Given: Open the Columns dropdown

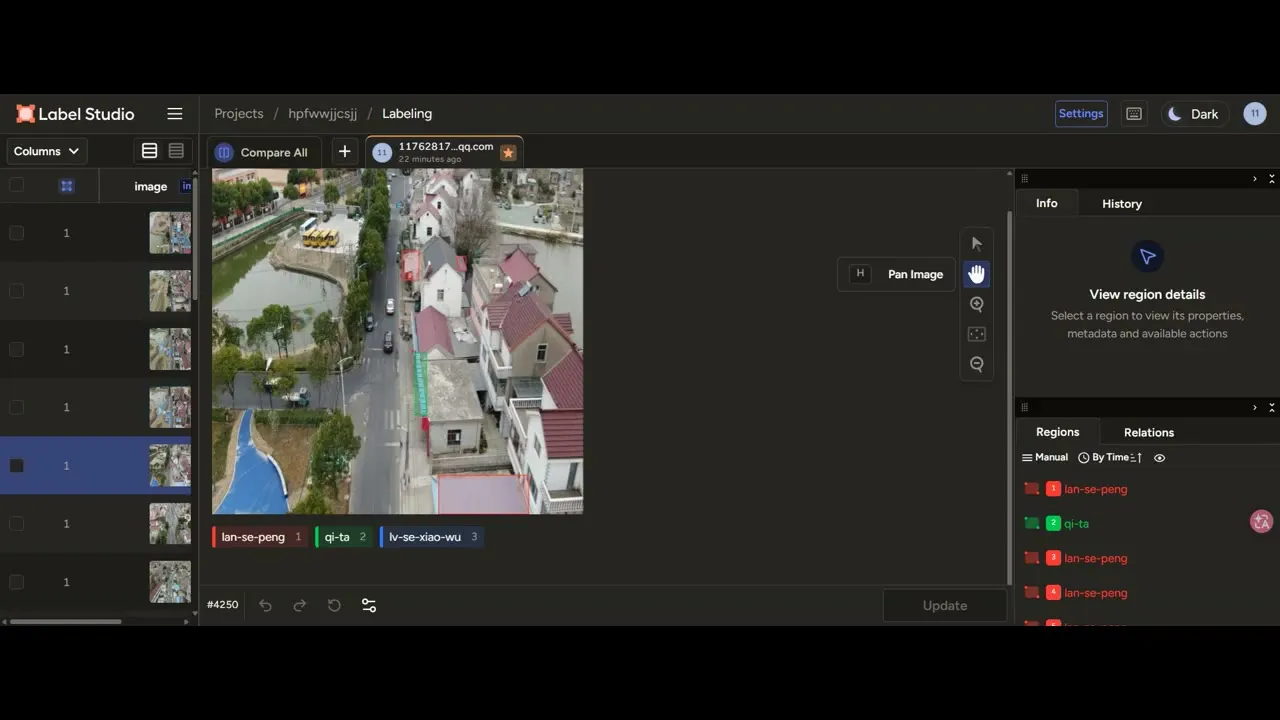Looking at the screenshot, I should point(47,152).
